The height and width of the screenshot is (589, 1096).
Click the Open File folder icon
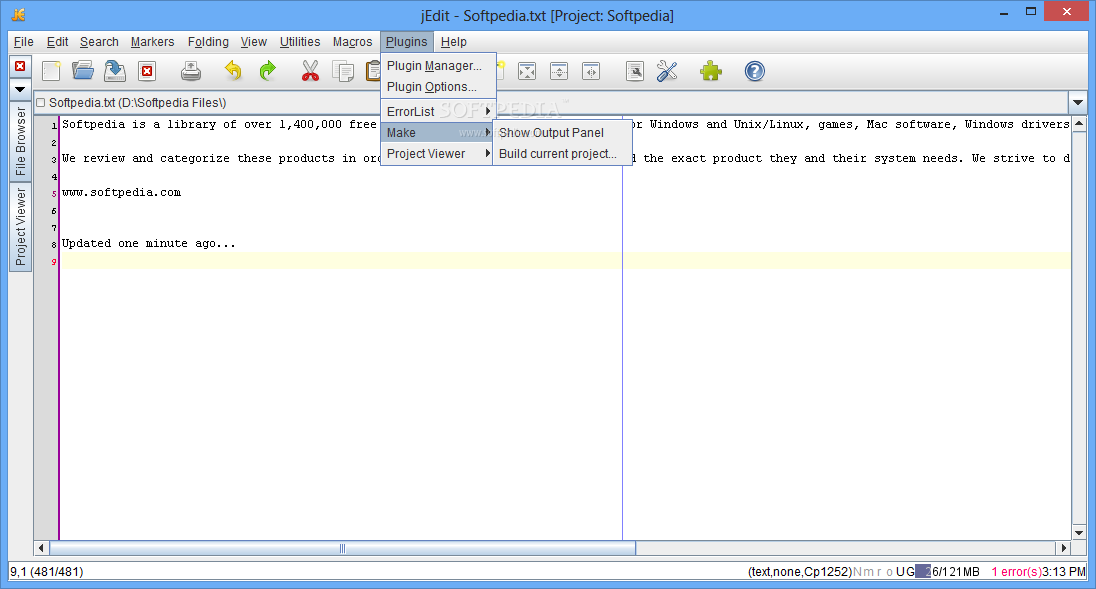click(82, 71)
